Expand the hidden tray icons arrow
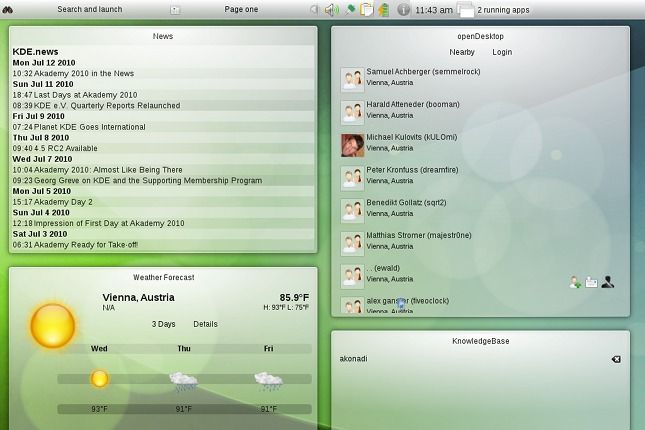Image resolution: width=645 pixels, height=430 pixels. click(314, 9)
